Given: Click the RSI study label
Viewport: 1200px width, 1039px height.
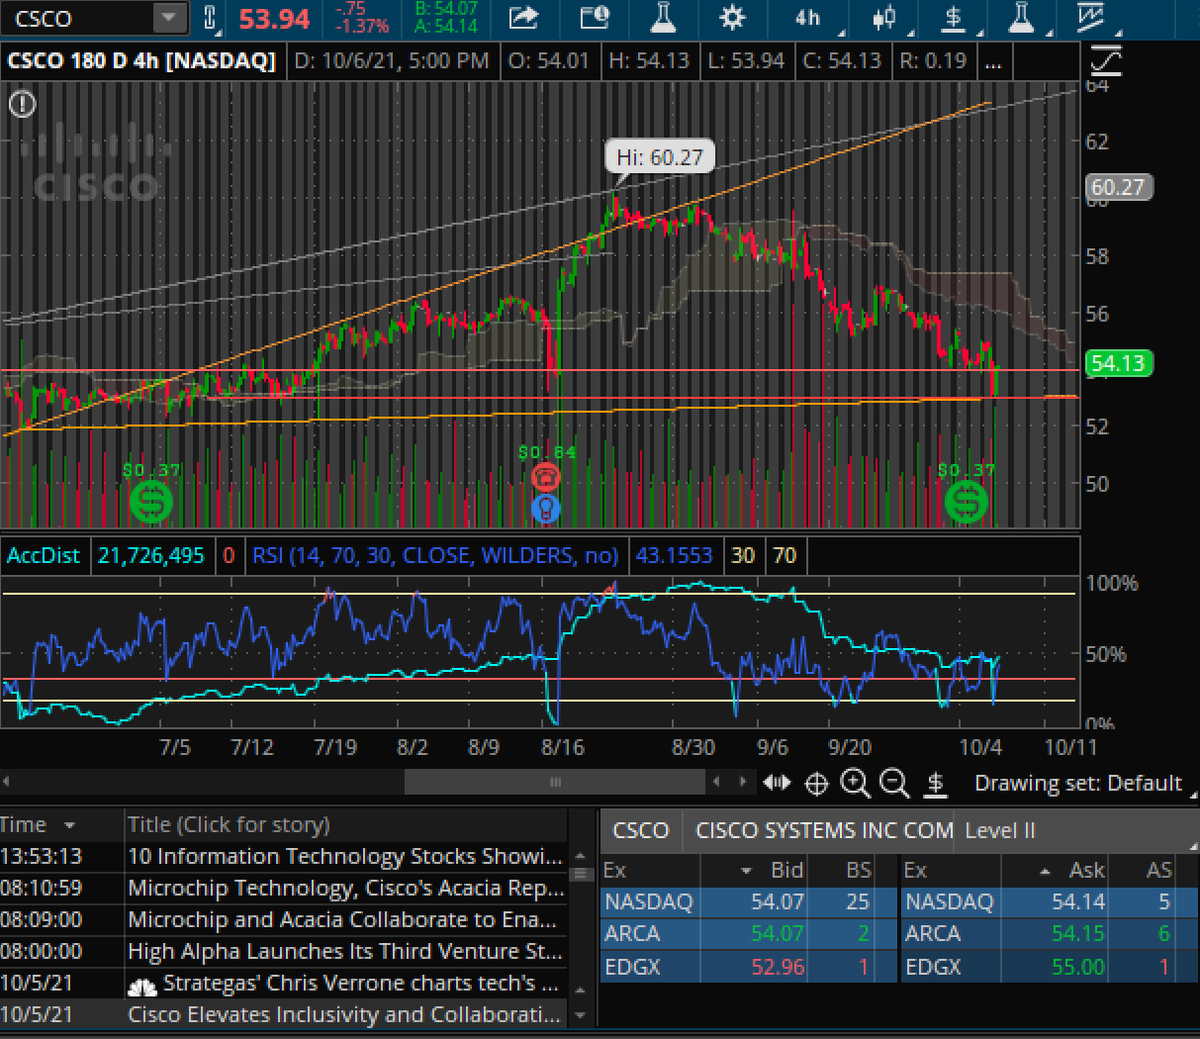Looking at the screenshot, I should point(435,555).
